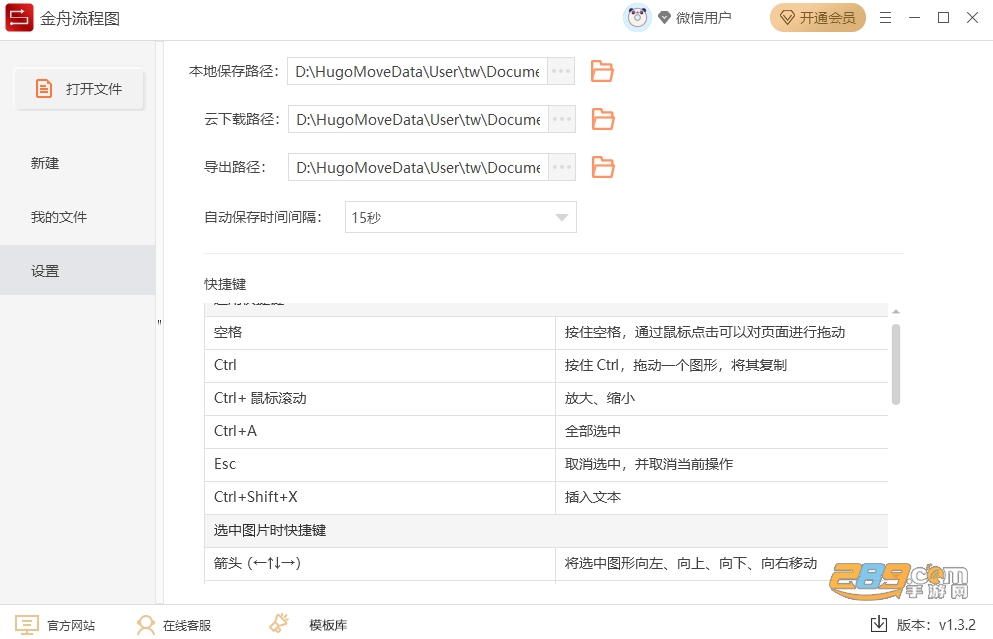
Task: Open folder for export path
Action: coord(602,167)
